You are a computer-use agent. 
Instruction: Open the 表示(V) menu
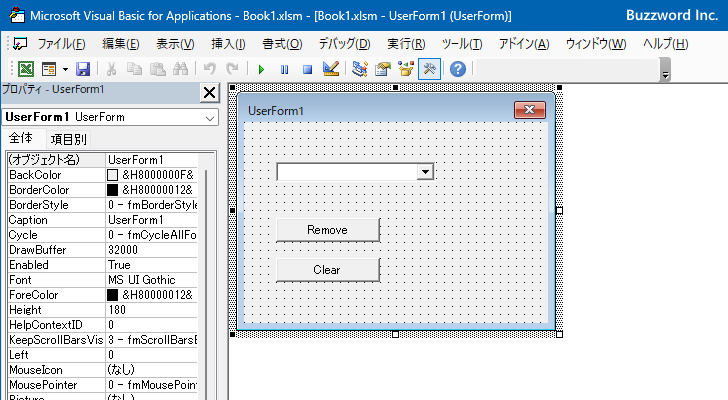point(175,44)
